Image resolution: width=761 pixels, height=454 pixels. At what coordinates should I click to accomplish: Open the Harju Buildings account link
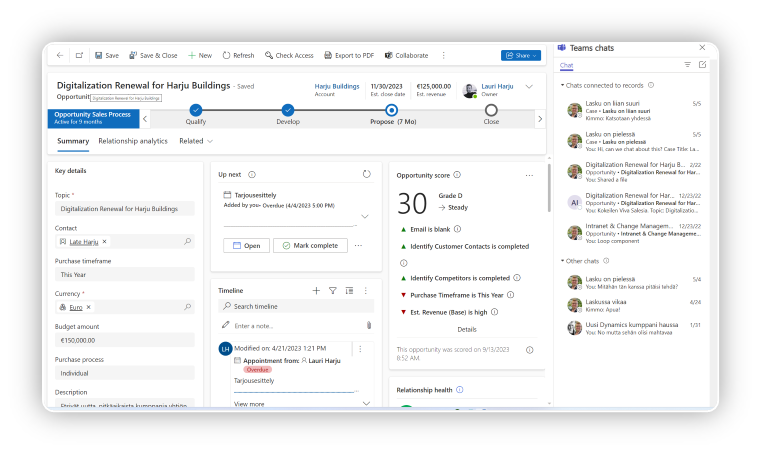coord(335,86)
